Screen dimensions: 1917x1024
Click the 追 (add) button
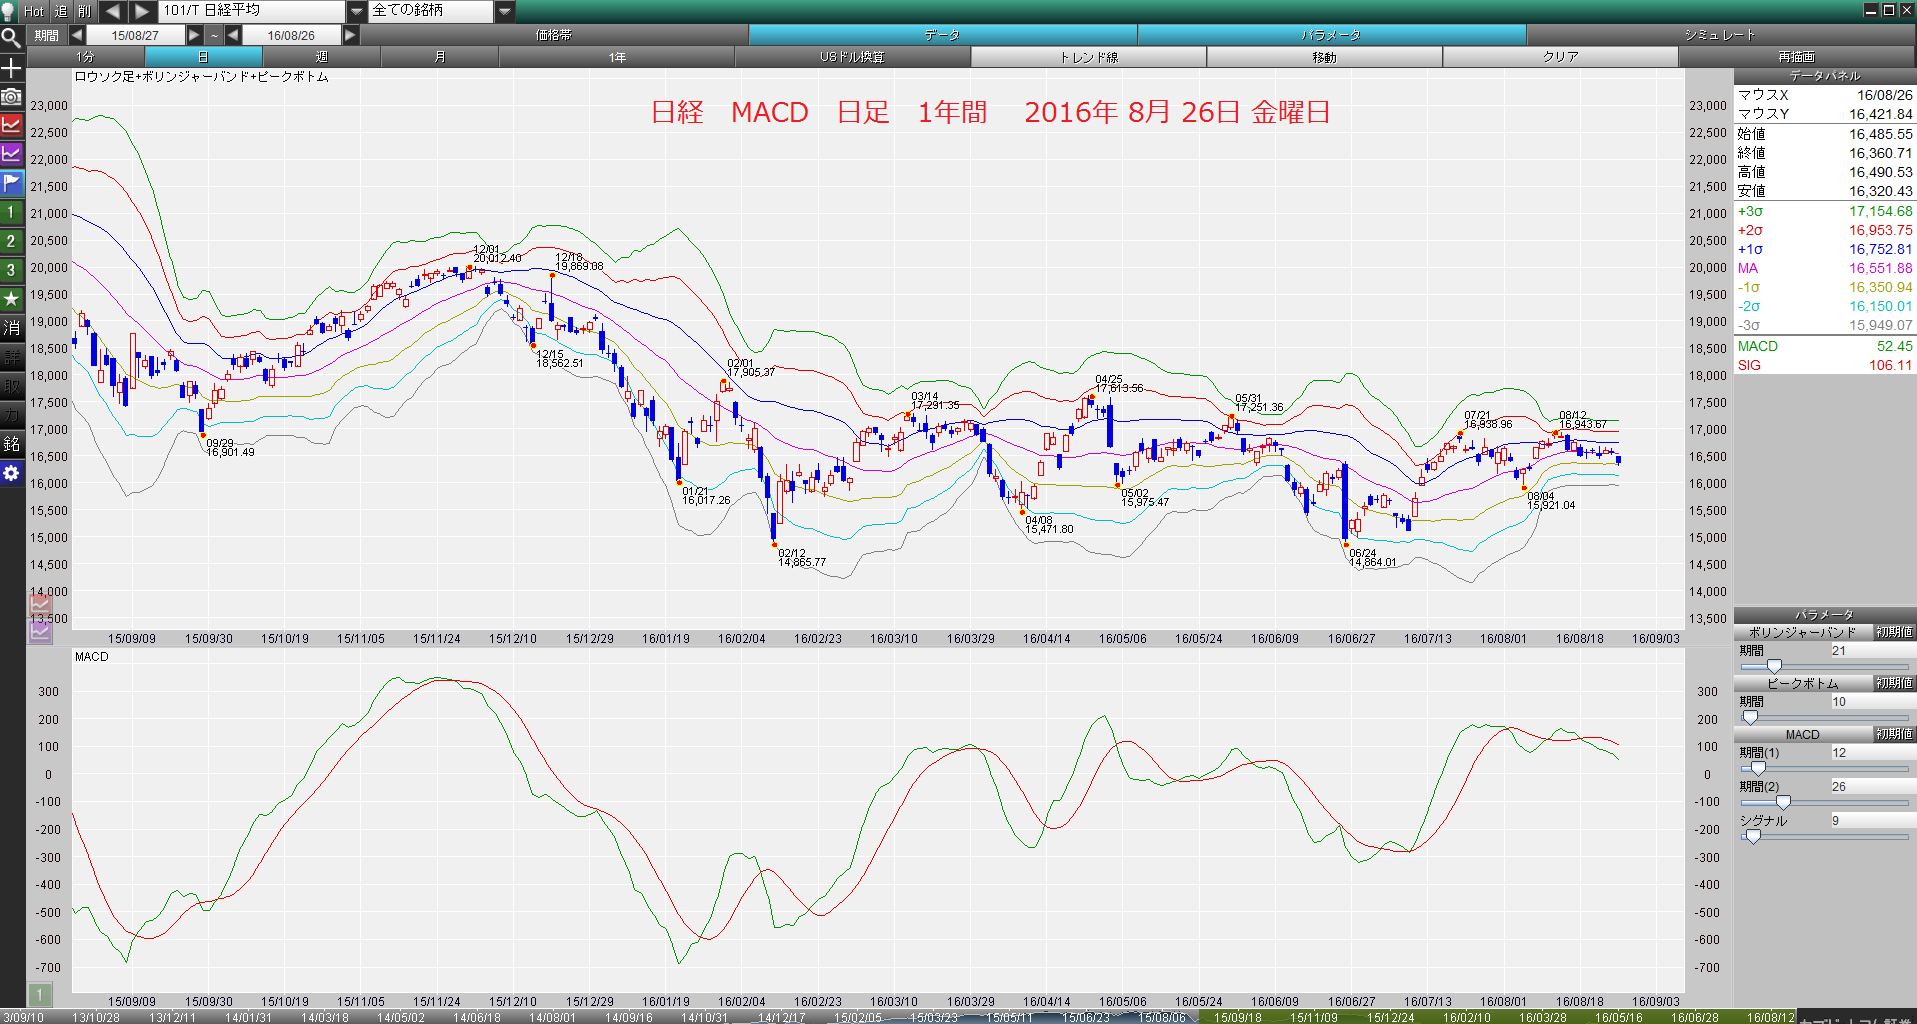click(x=60, y=11)
